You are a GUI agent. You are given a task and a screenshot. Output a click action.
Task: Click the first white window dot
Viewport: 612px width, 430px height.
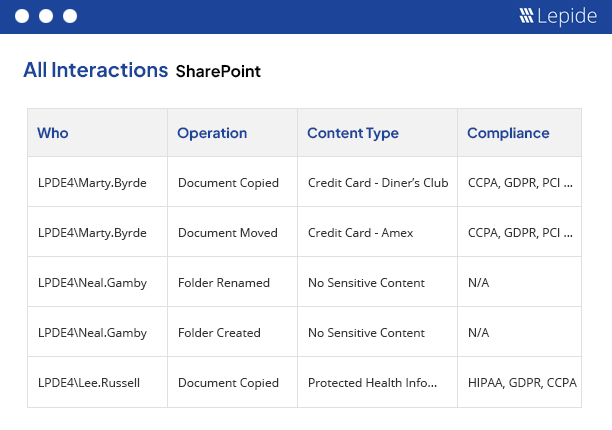coord(21,16)
